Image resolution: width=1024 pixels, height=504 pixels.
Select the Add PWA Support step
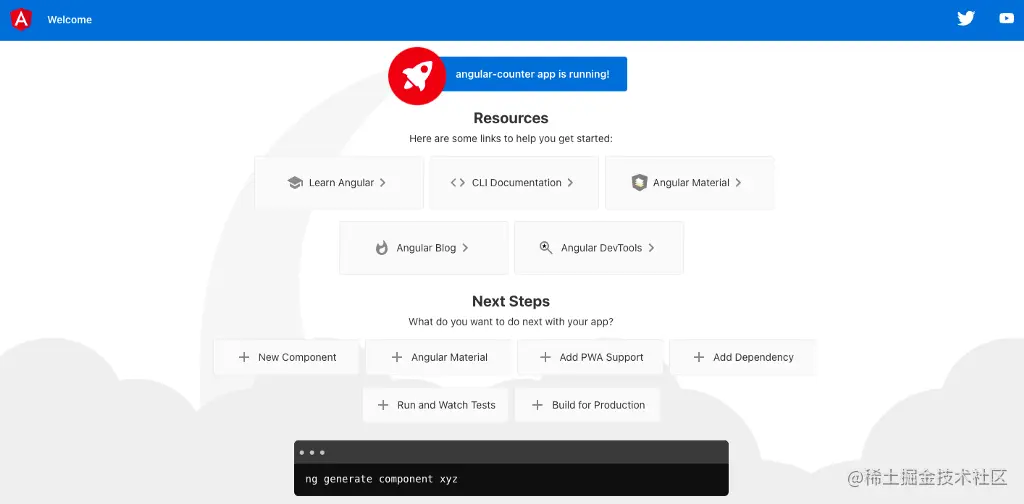(590, 357)
